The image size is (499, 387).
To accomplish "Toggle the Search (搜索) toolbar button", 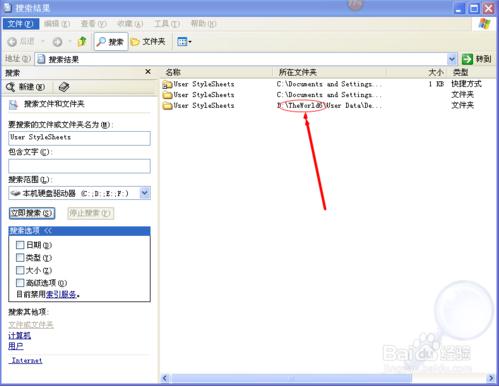I will [x=111, y=42].
